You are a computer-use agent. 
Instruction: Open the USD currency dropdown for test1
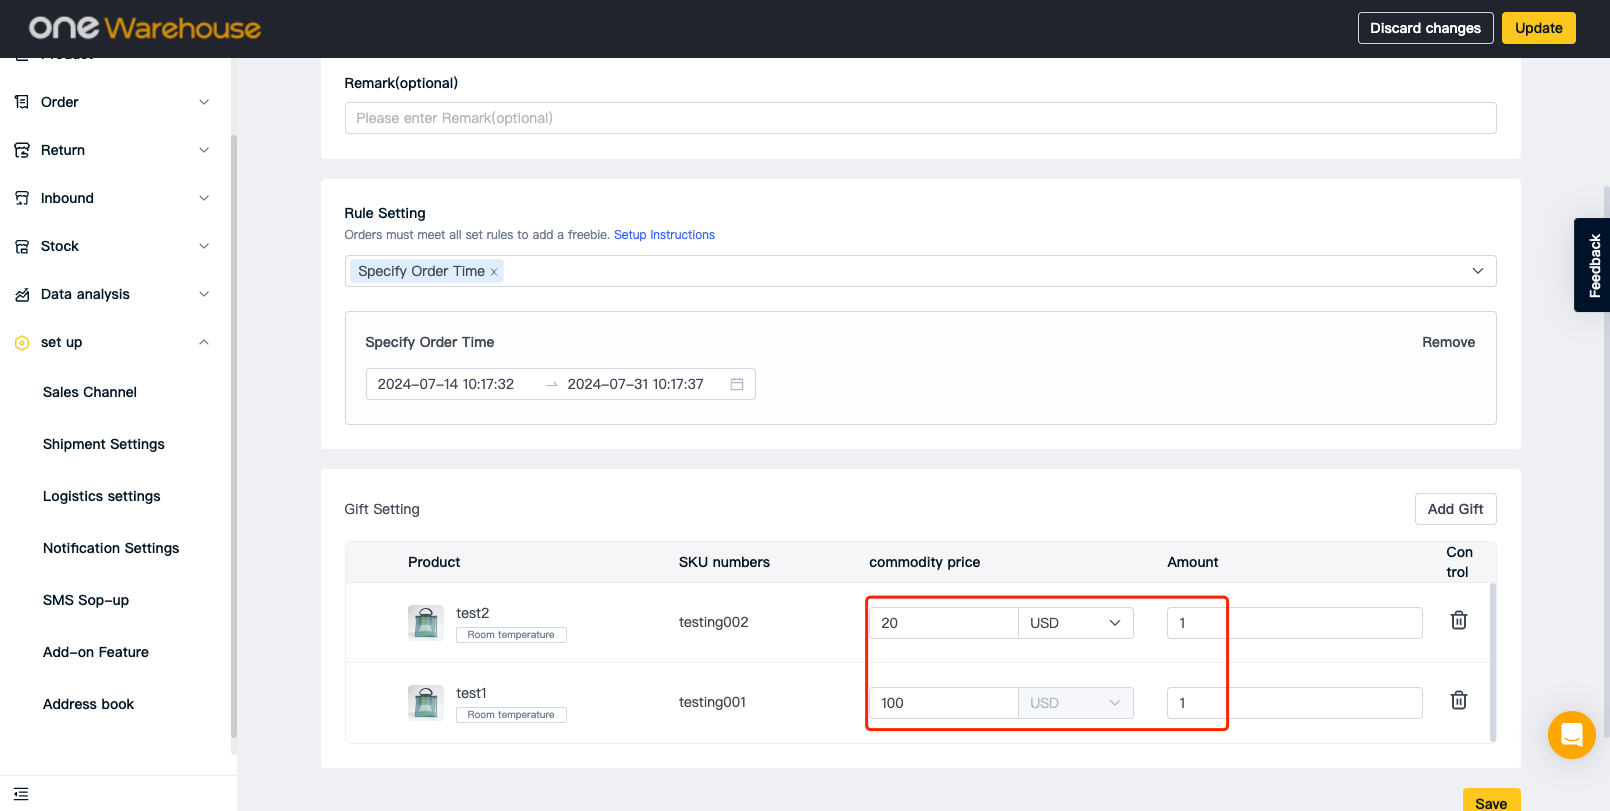[x=1076, y=703]
